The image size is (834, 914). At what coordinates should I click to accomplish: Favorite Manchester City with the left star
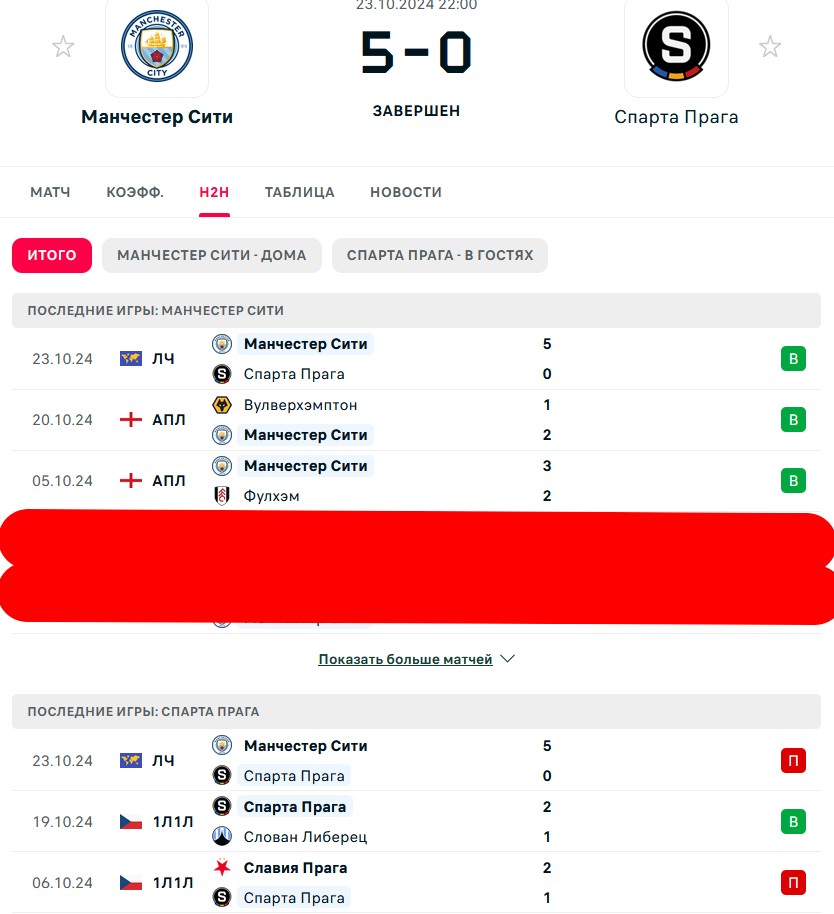click(x=63, y=47)
